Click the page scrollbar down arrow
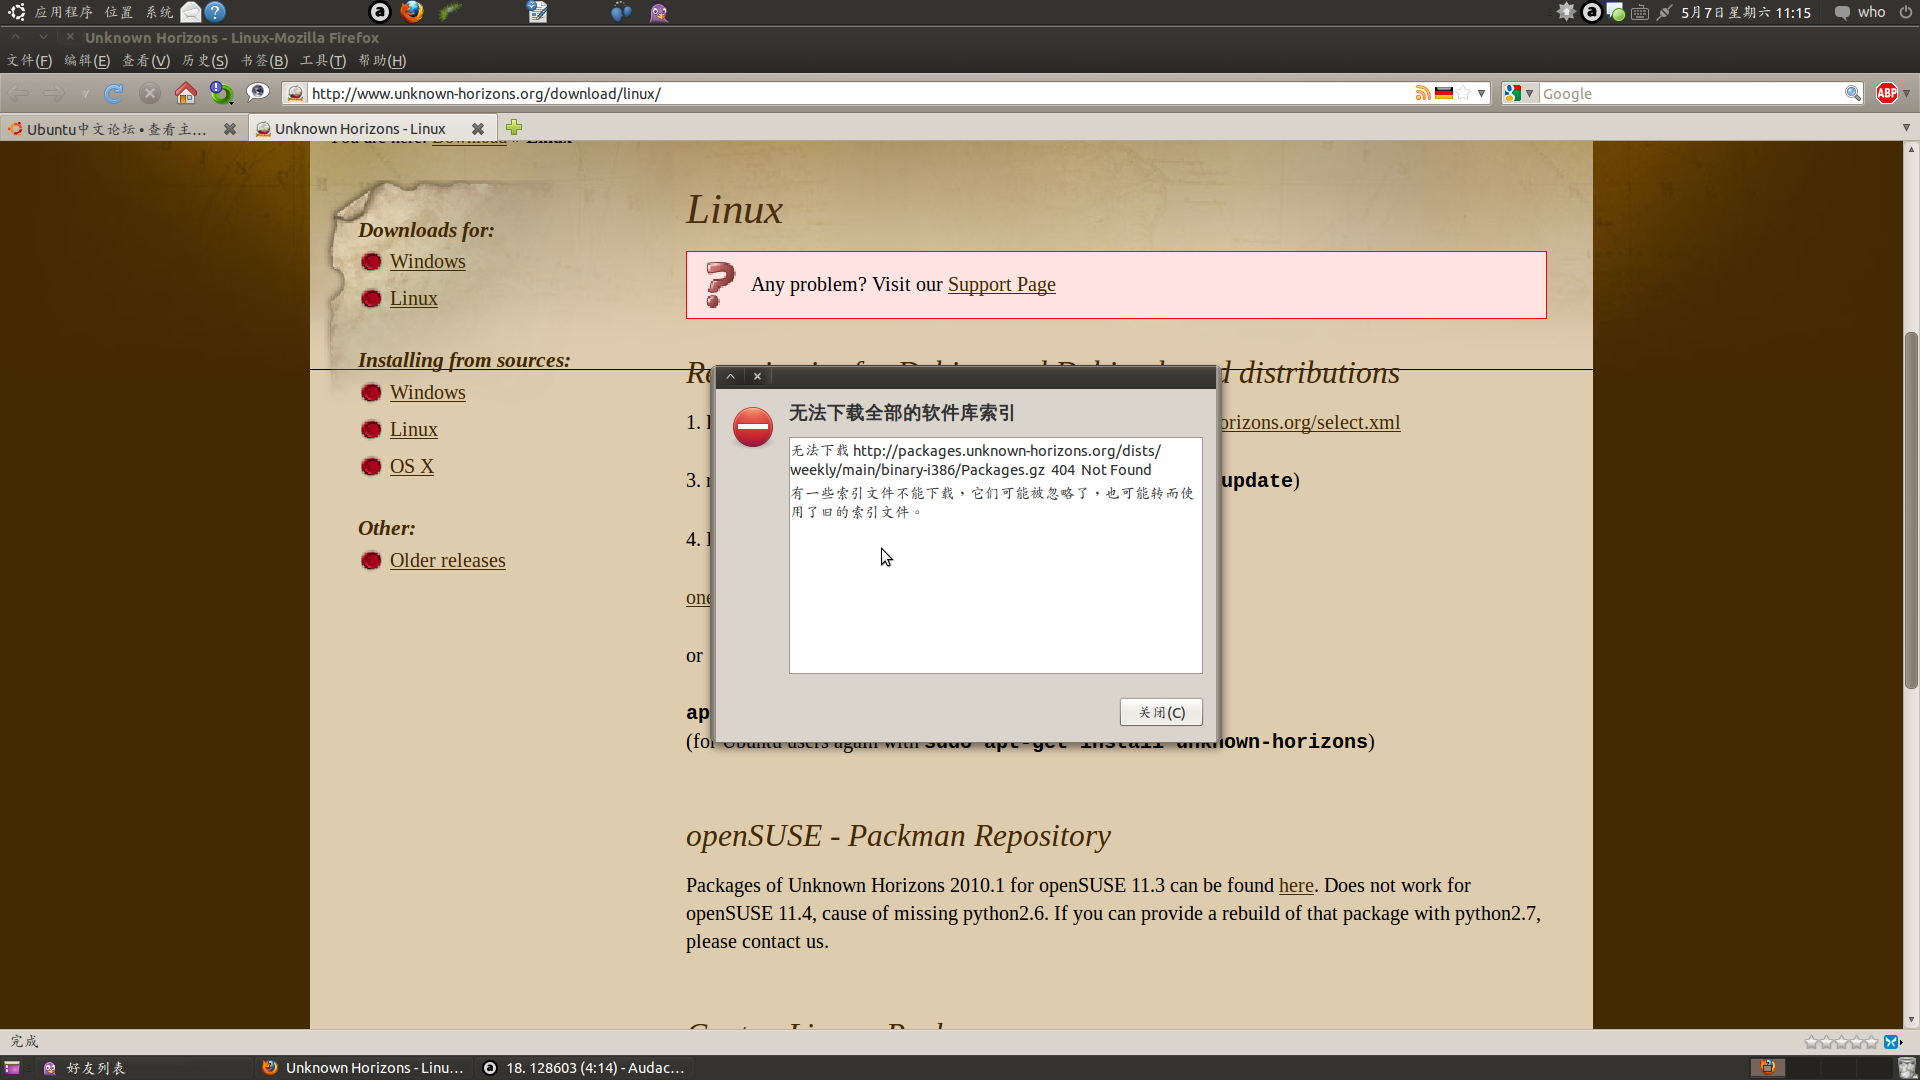This screenshot has height=1080, width=1920. (x=1911, y=1020)
